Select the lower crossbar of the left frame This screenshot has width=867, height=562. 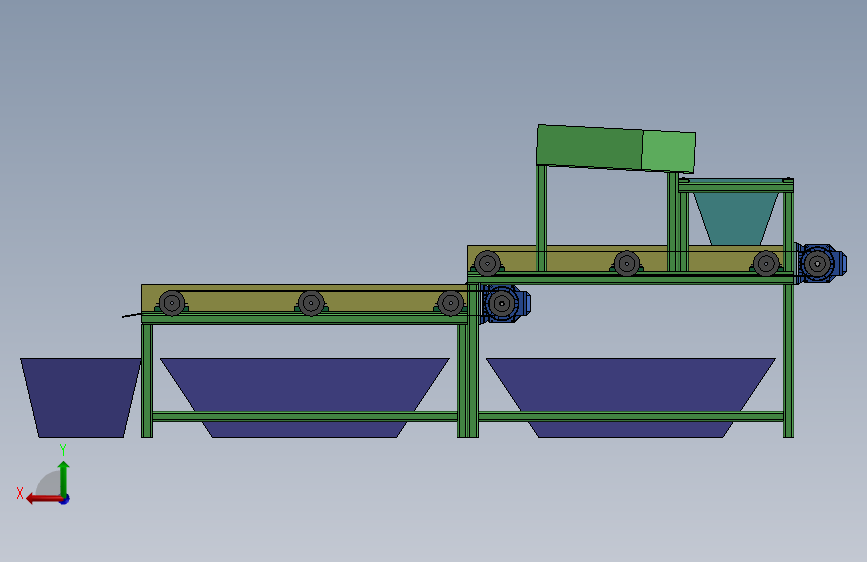(305, 417)
